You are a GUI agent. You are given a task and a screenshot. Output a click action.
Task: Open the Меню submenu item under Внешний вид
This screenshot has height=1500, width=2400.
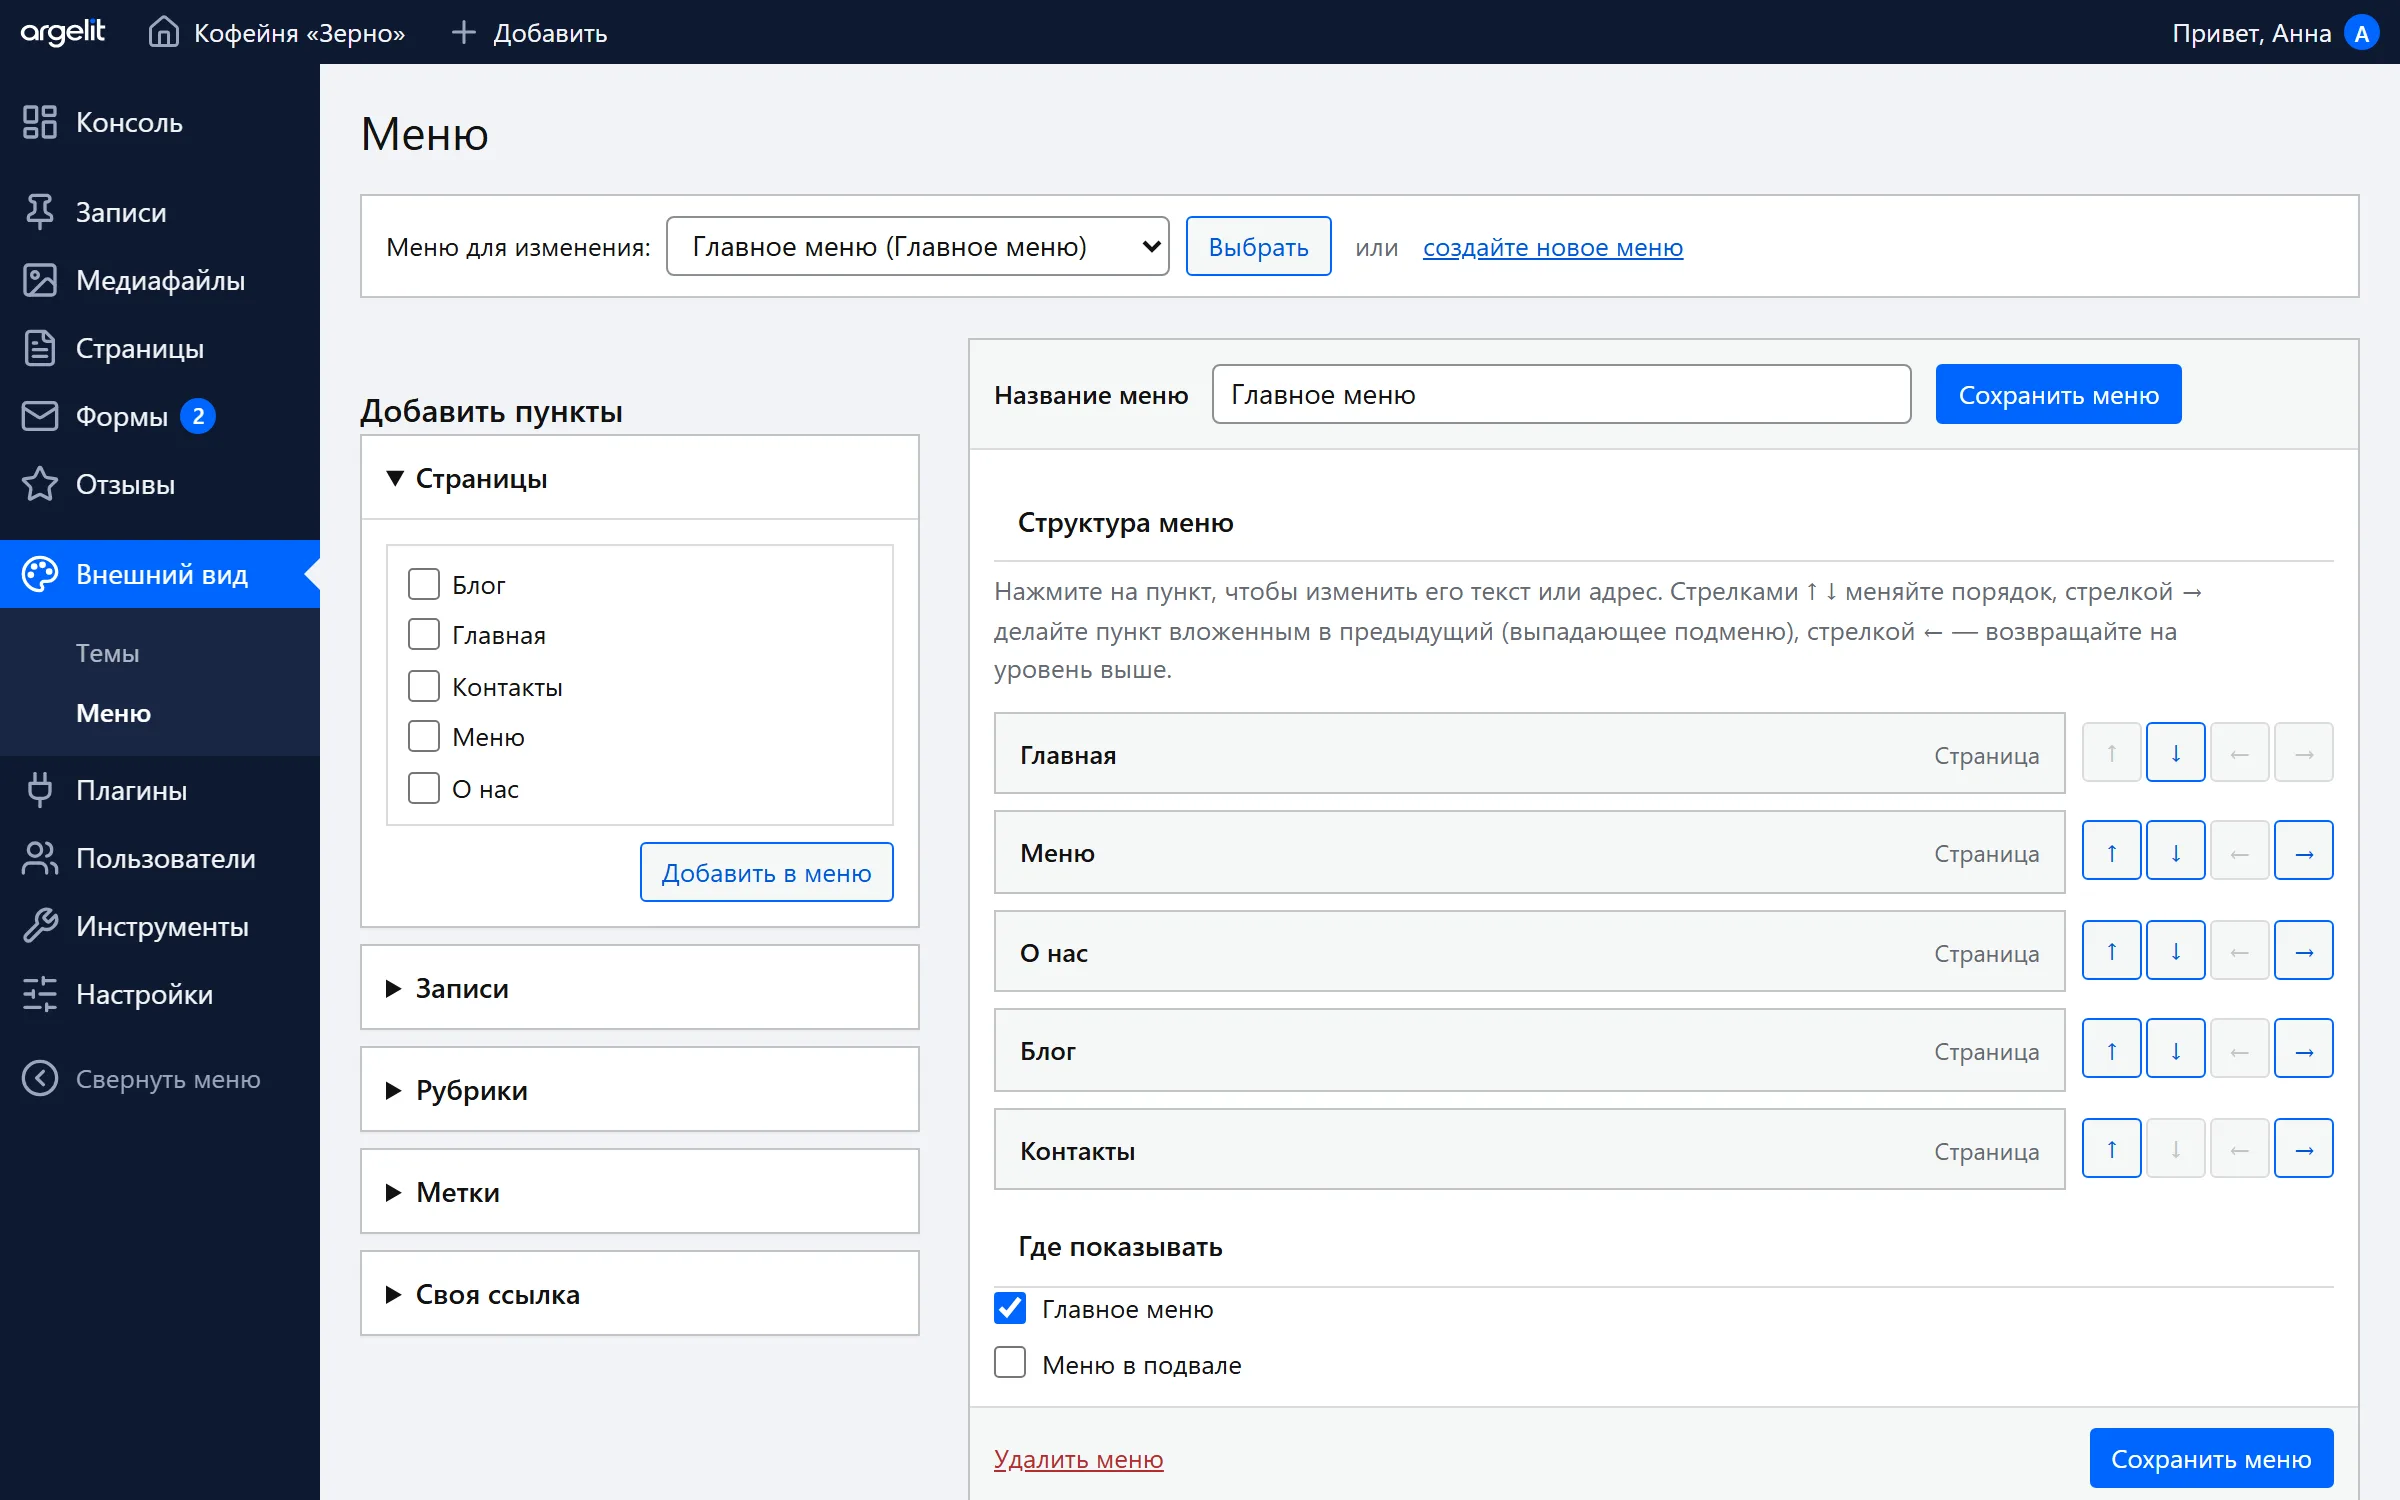[x=114, y=713]
